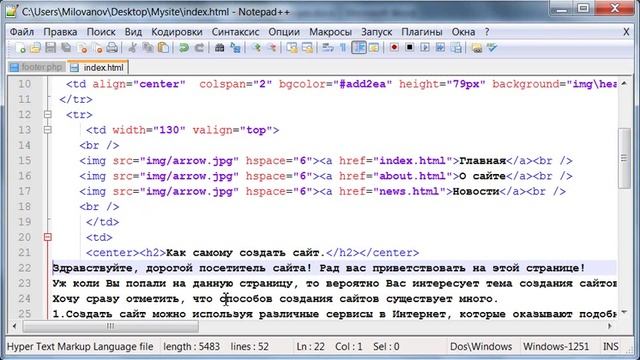Paste from clipboard toolbar icon
640x360 pixels.
[163, 48]
